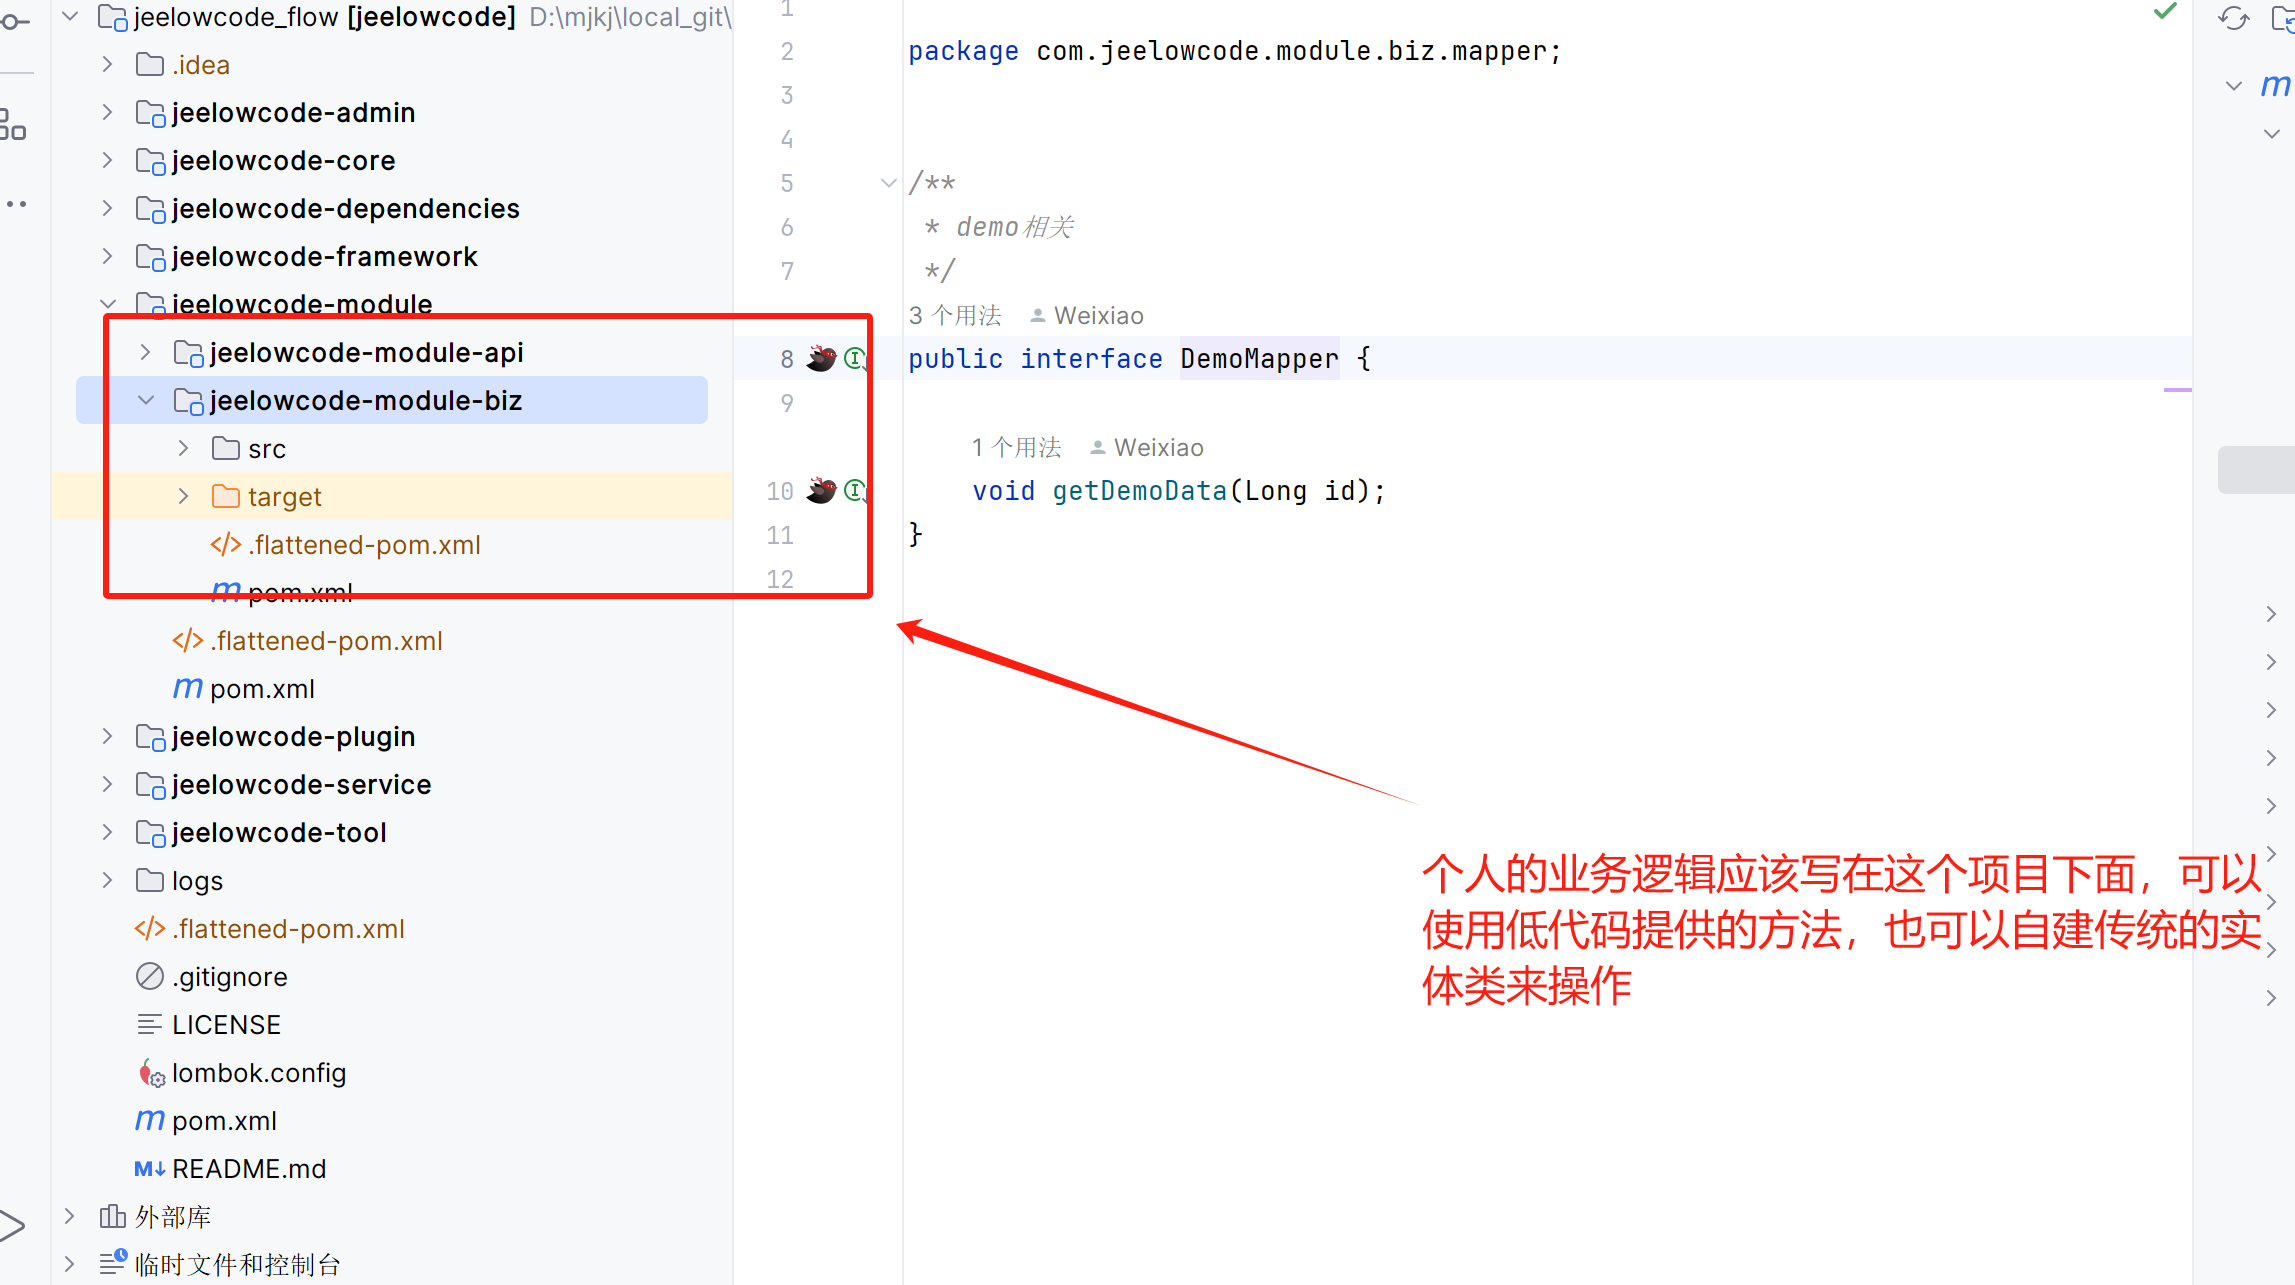Select the jeelowcode-plugin module

[293, 737]
